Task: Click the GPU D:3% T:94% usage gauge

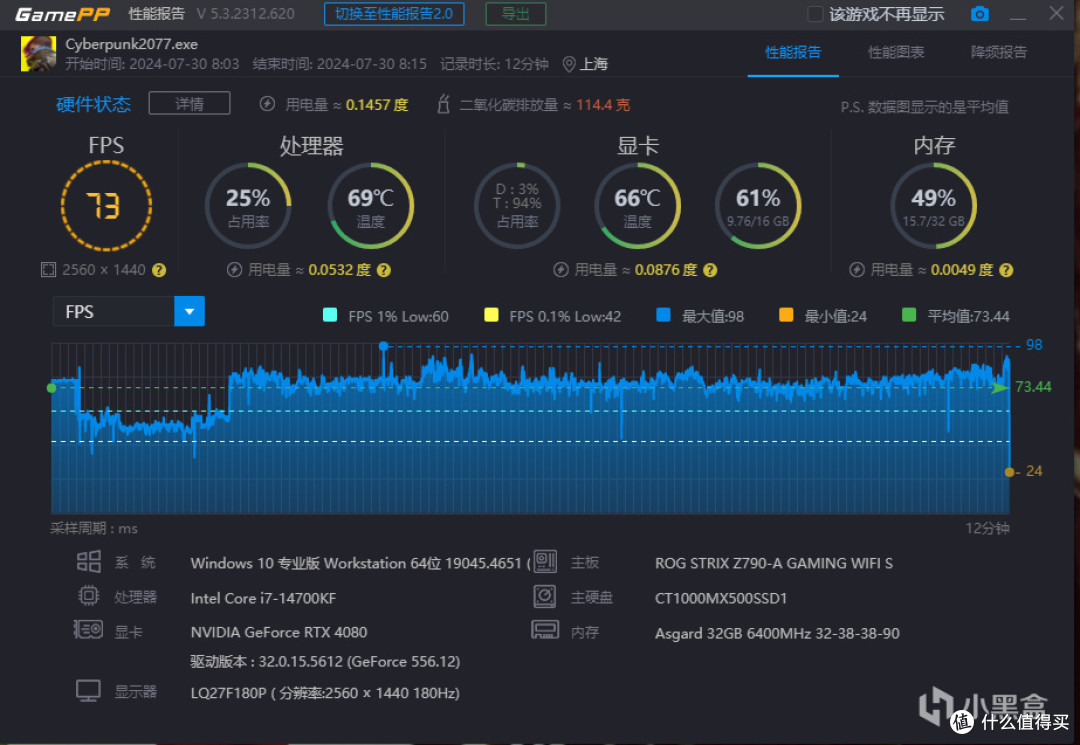Action: (517, 206)
